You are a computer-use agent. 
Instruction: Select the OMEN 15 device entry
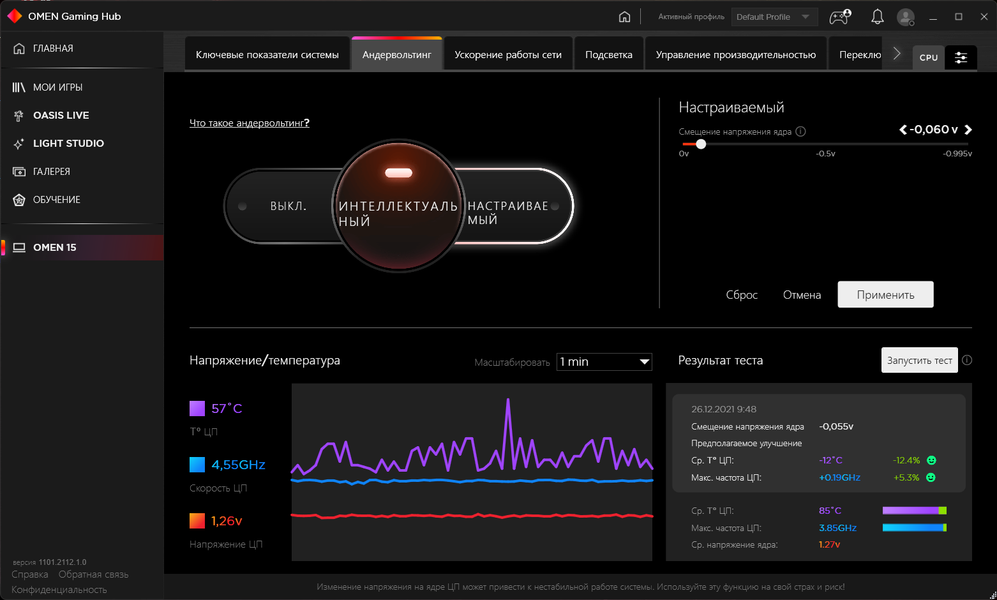click(81, 247)
